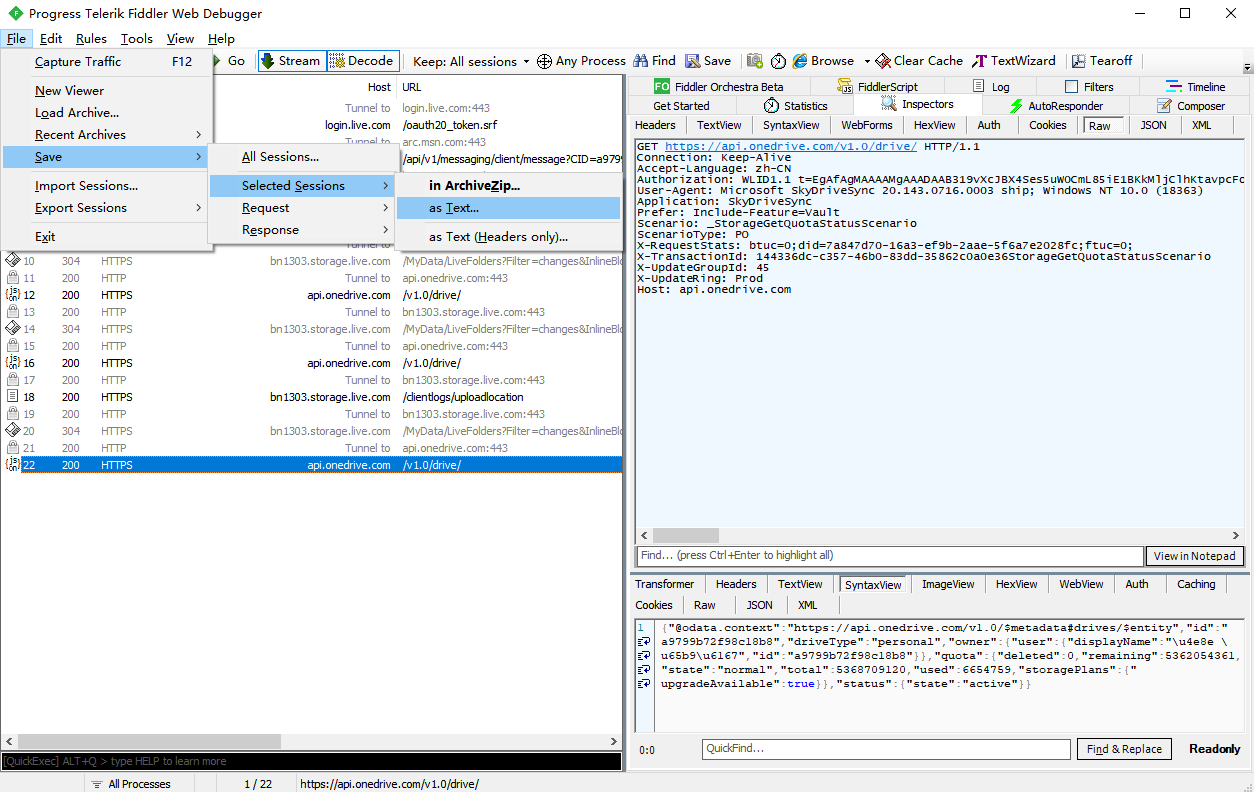Screen dimensions: 1254x792
Task: Click the View in Notepad button
Action: pyautogui.click(x=1194, y=556)
